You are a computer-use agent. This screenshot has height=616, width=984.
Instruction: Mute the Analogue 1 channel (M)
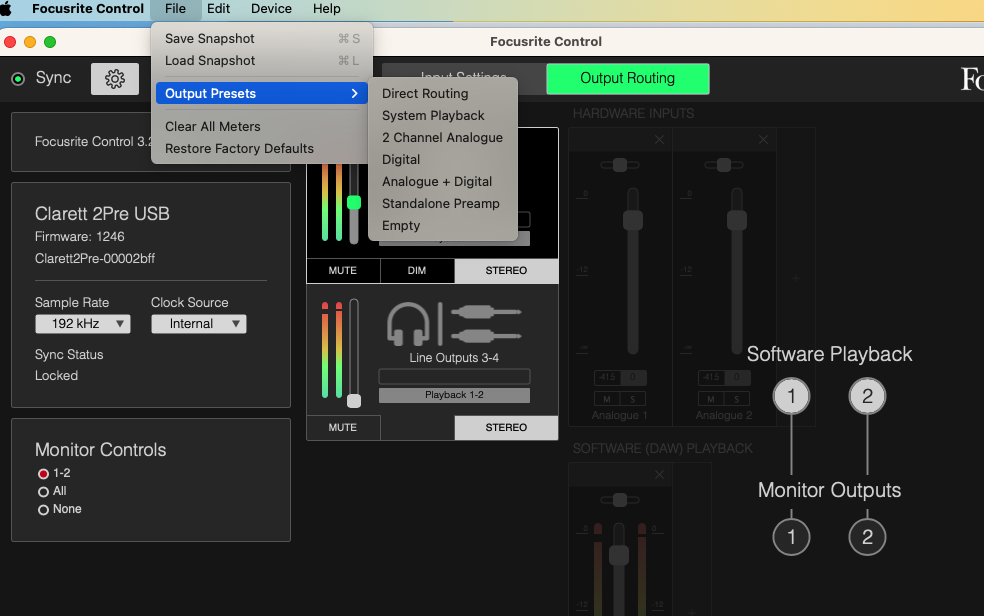[607, 399]
